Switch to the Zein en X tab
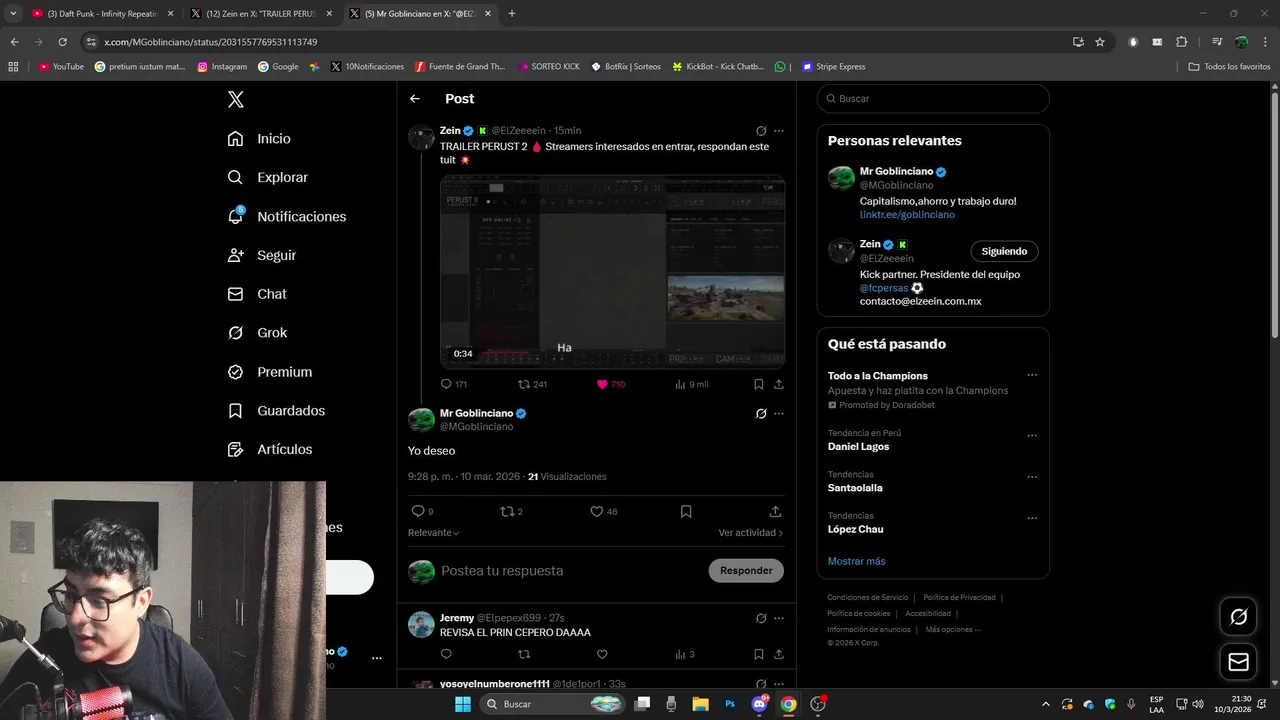The height and width of the screenshot is (720, 1280). (262, 14)
